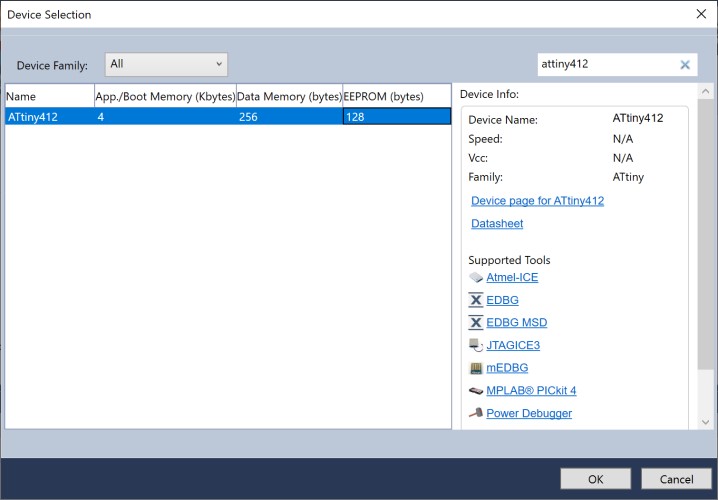This screenshot has width=718, height=500.
Task: Select the ATtiny412 device row name
Action: point(33,117)
